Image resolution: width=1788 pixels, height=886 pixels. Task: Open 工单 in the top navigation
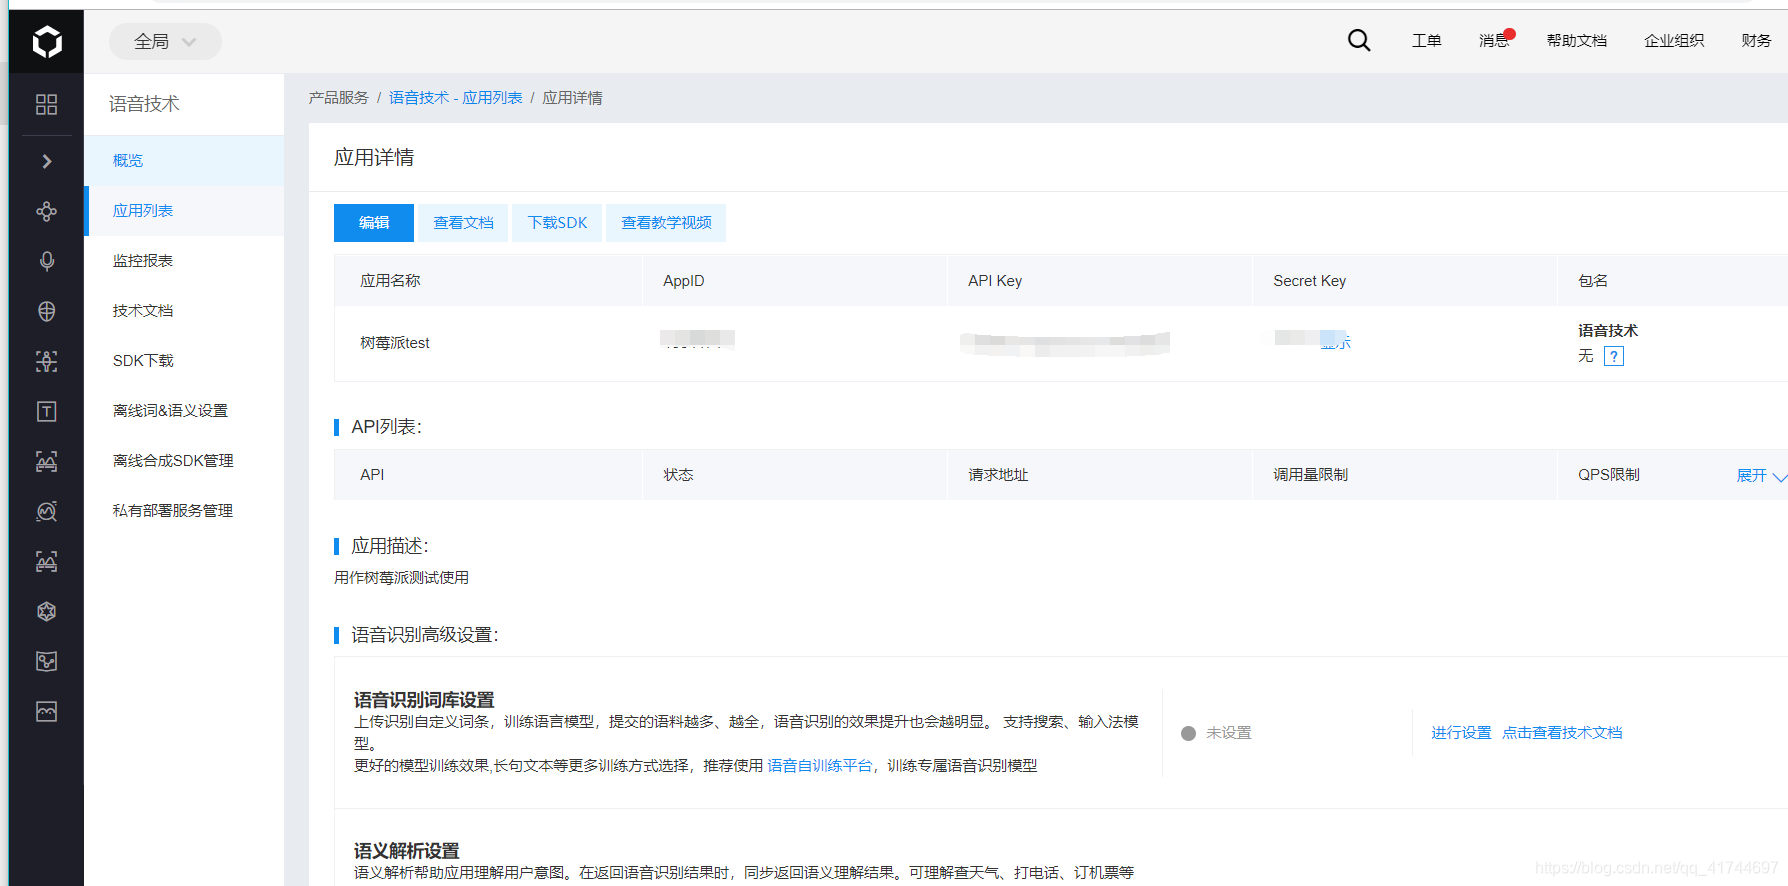(x=1426, y=40)
